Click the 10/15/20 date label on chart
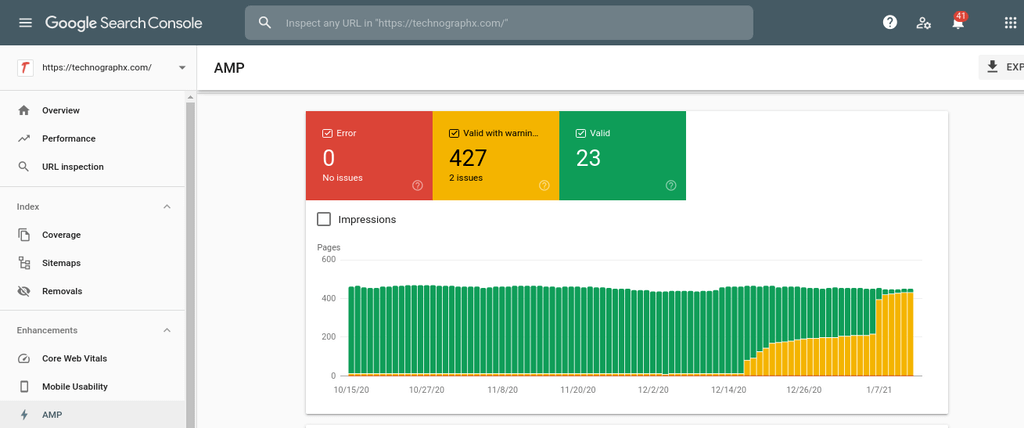1024x428 pixels. point(351,389)
